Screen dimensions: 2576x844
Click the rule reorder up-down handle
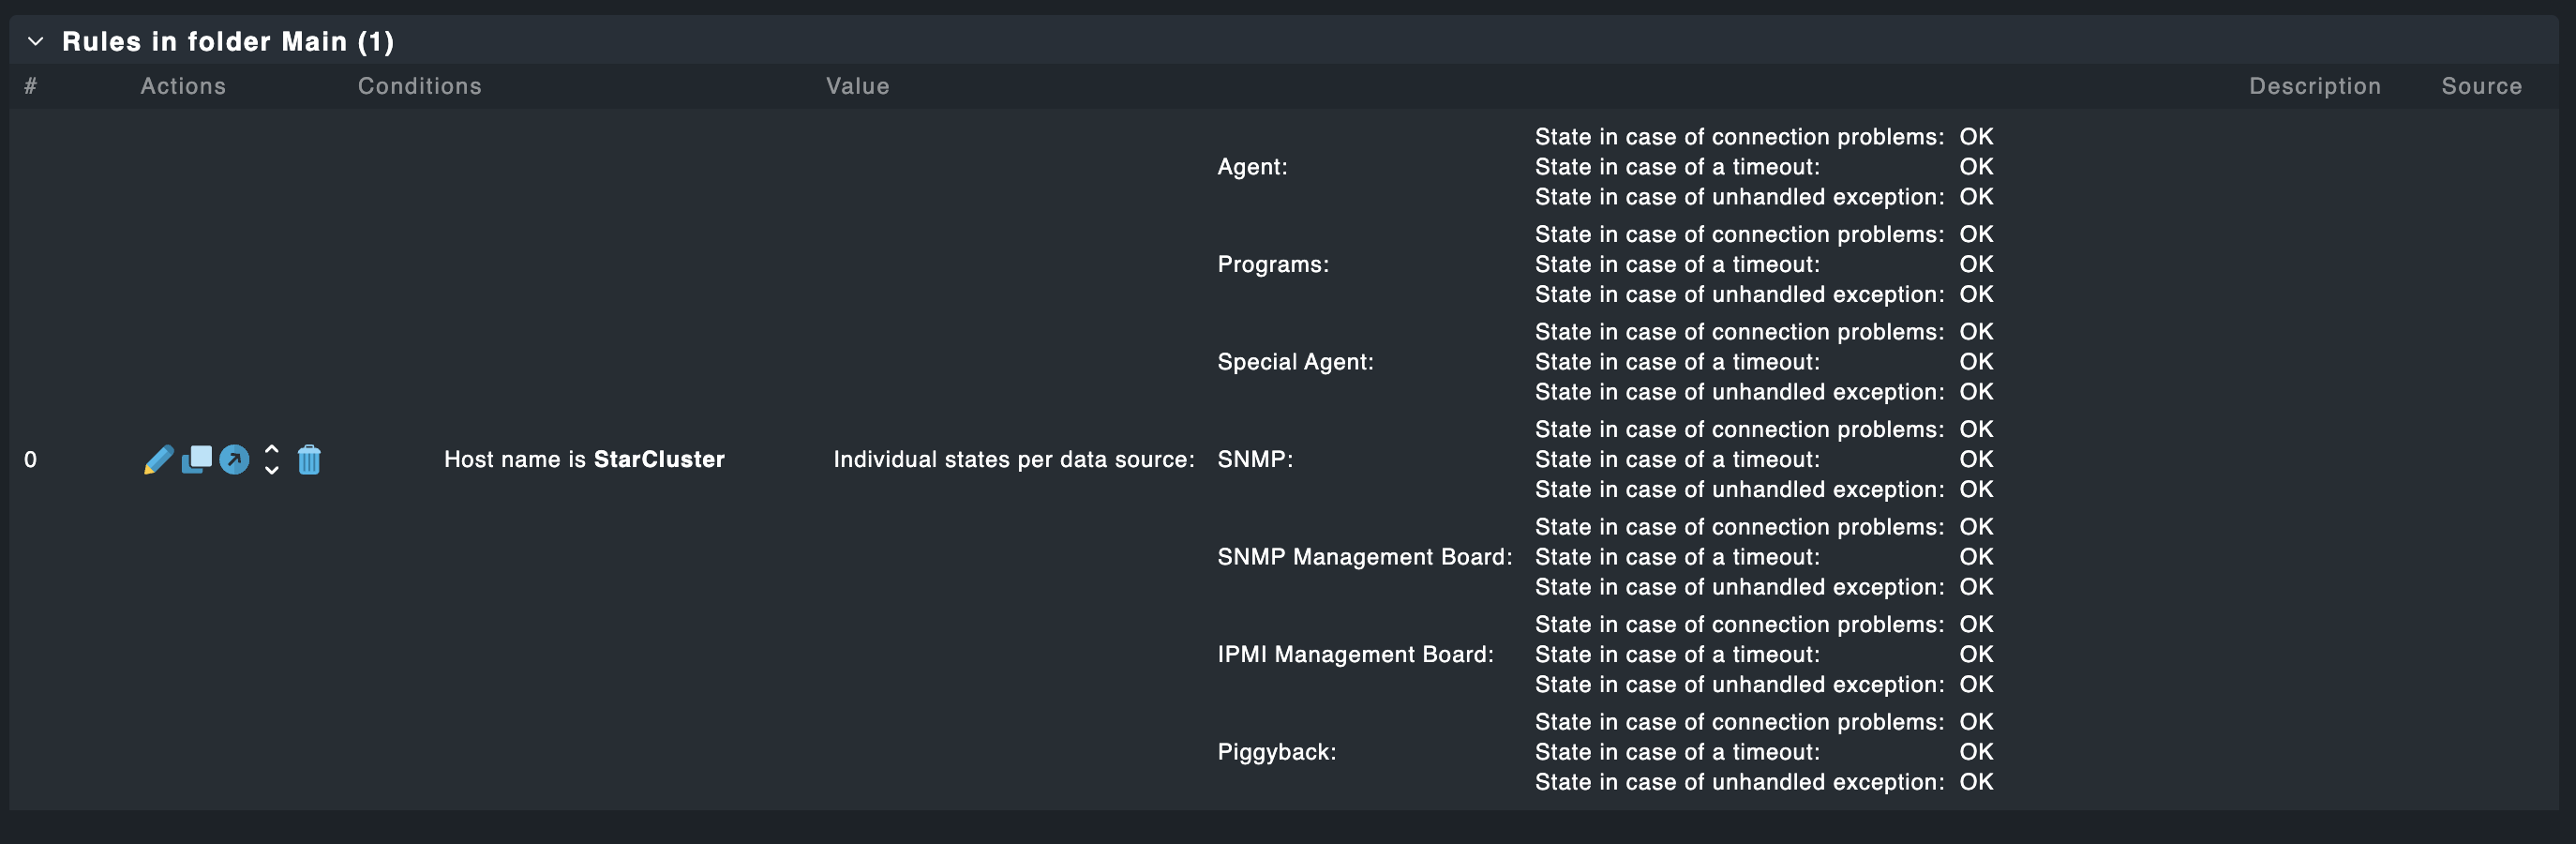click(x=271, y=460)
